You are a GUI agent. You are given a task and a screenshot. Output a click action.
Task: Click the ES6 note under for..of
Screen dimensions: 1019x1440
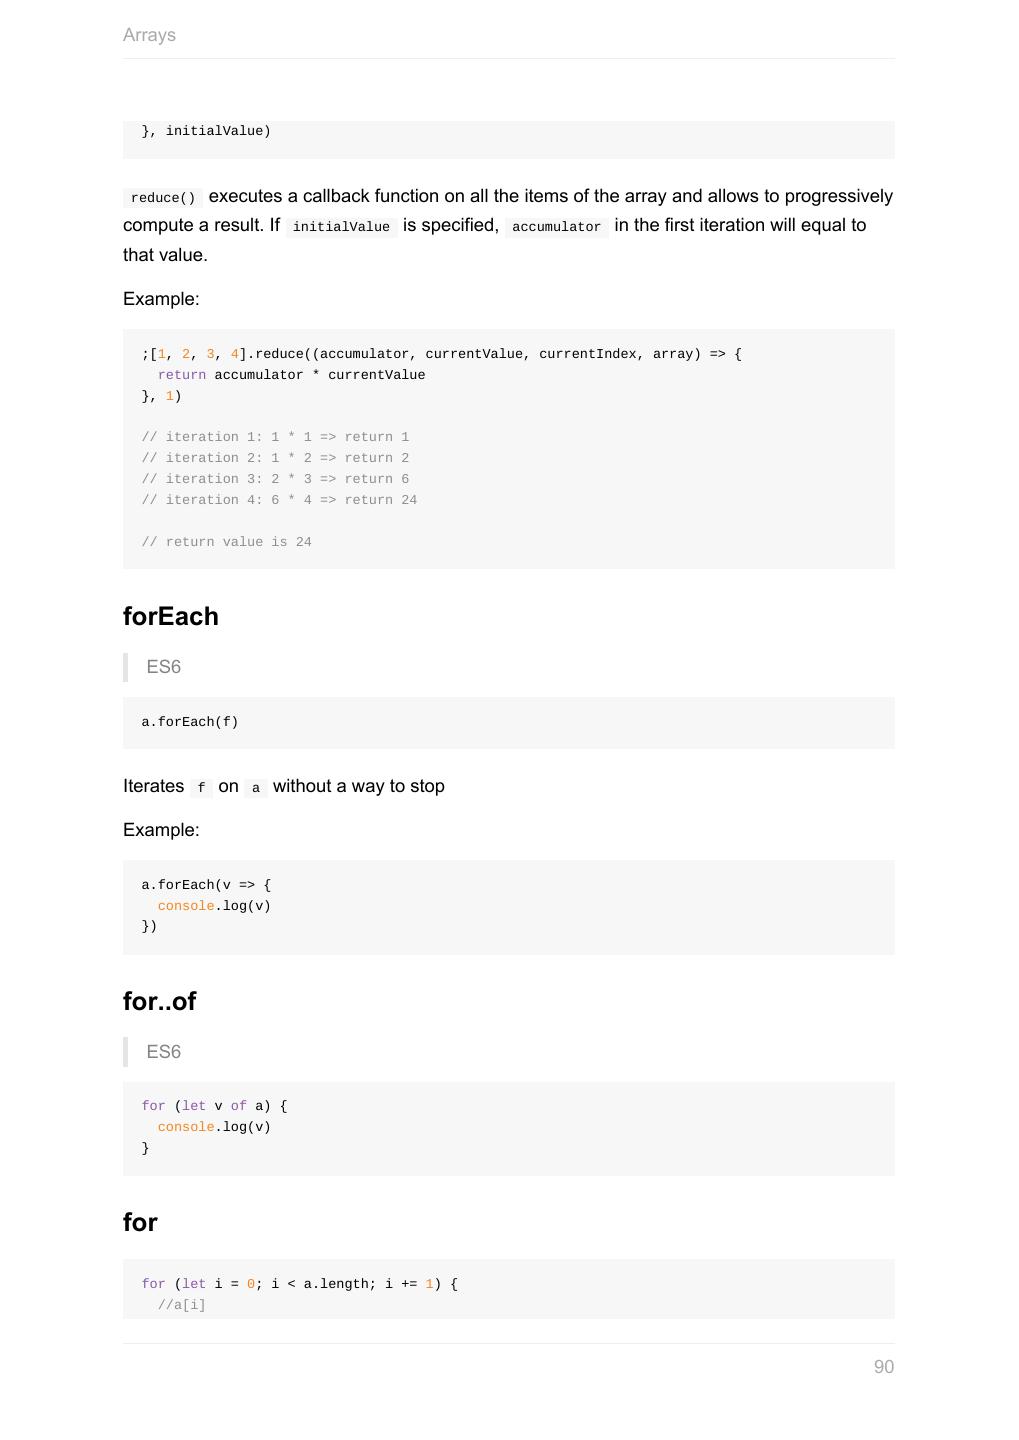tap(163, 1052)
